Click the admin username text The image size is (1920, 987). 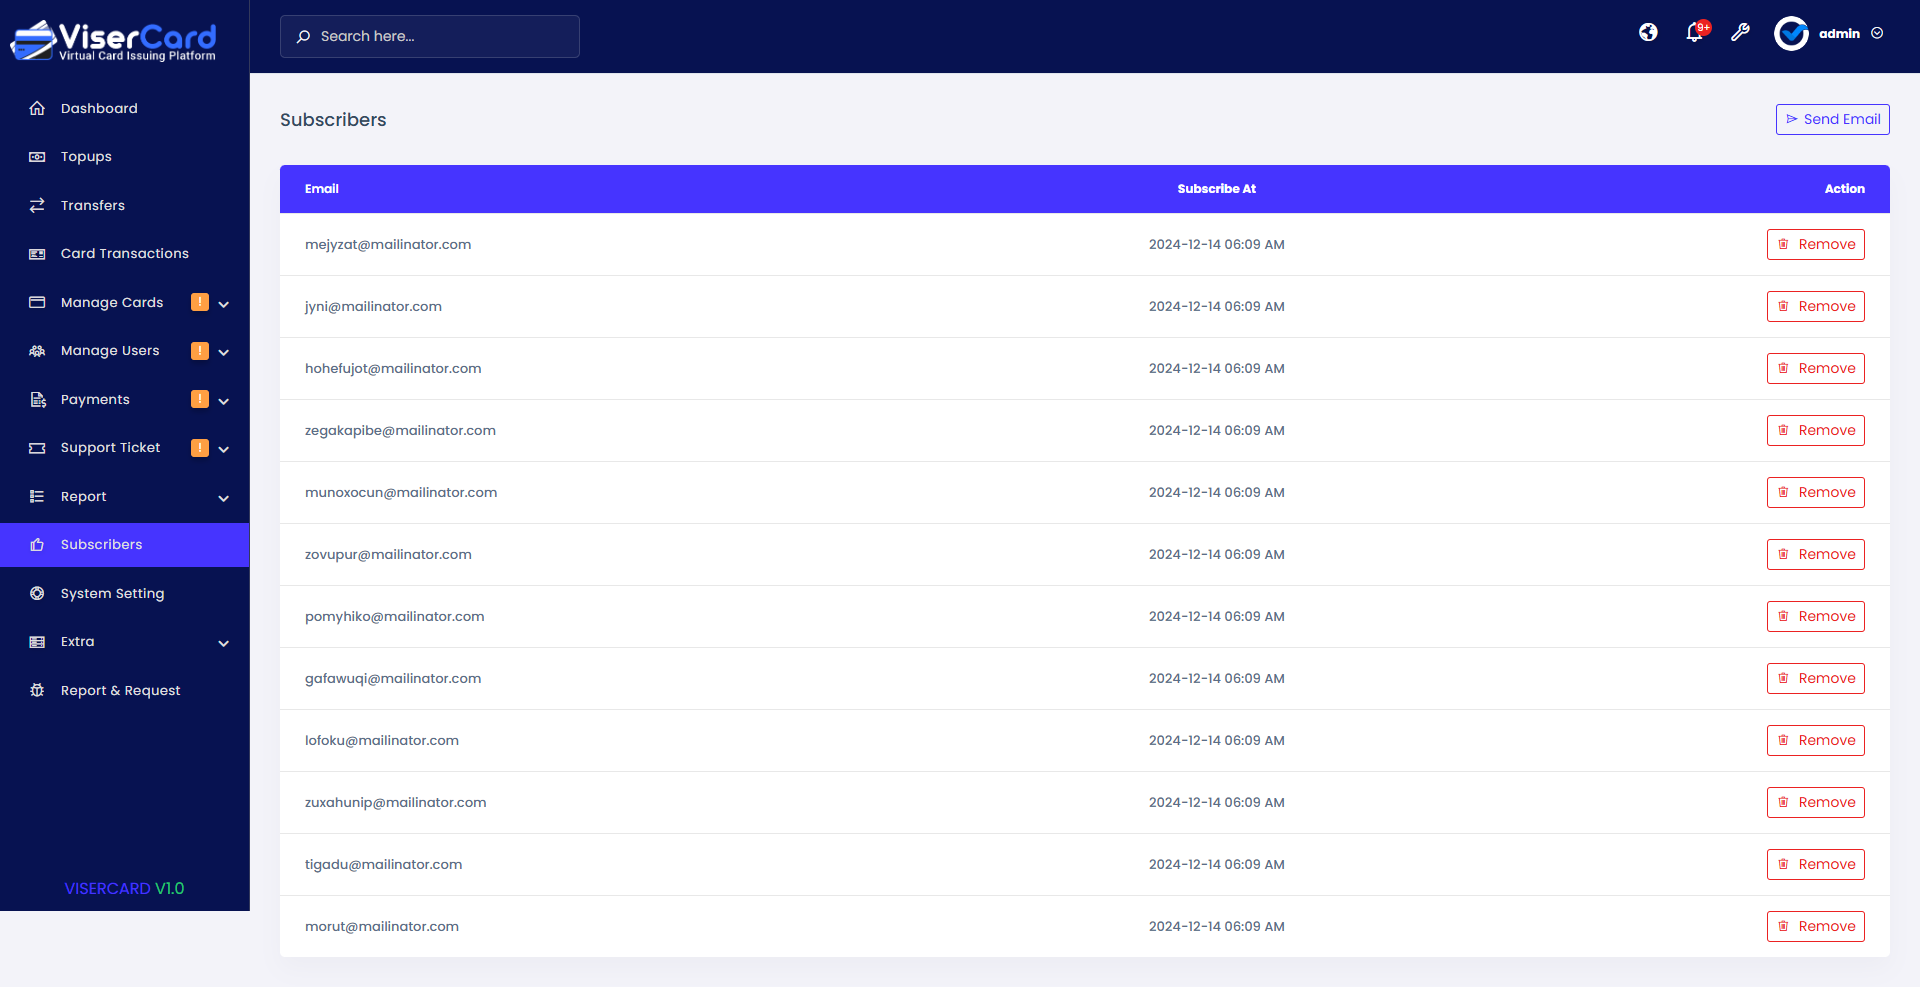click(1839, 33)
